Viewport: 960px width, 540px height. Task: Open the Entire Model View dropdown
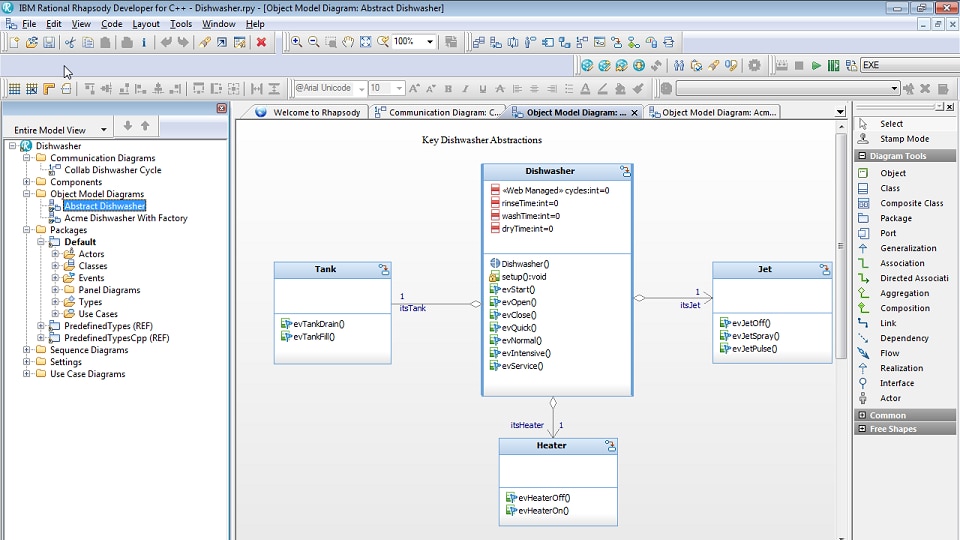pos(103,130)
